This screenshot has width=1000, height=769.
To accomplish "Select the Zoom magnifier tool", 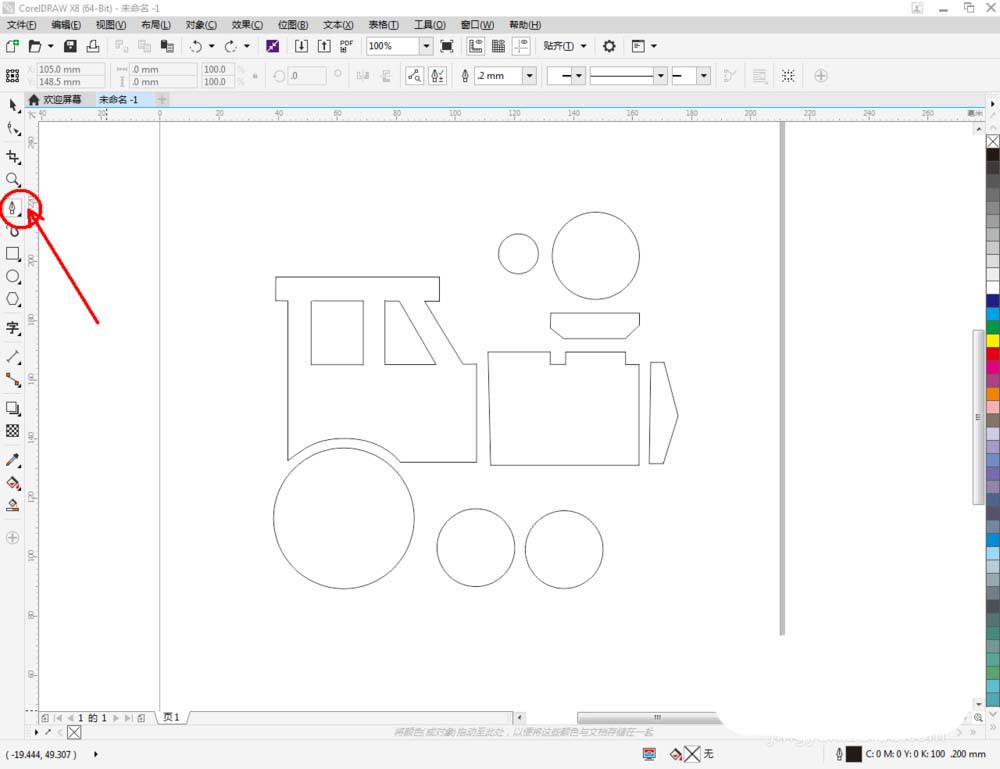I will [13, 180].
